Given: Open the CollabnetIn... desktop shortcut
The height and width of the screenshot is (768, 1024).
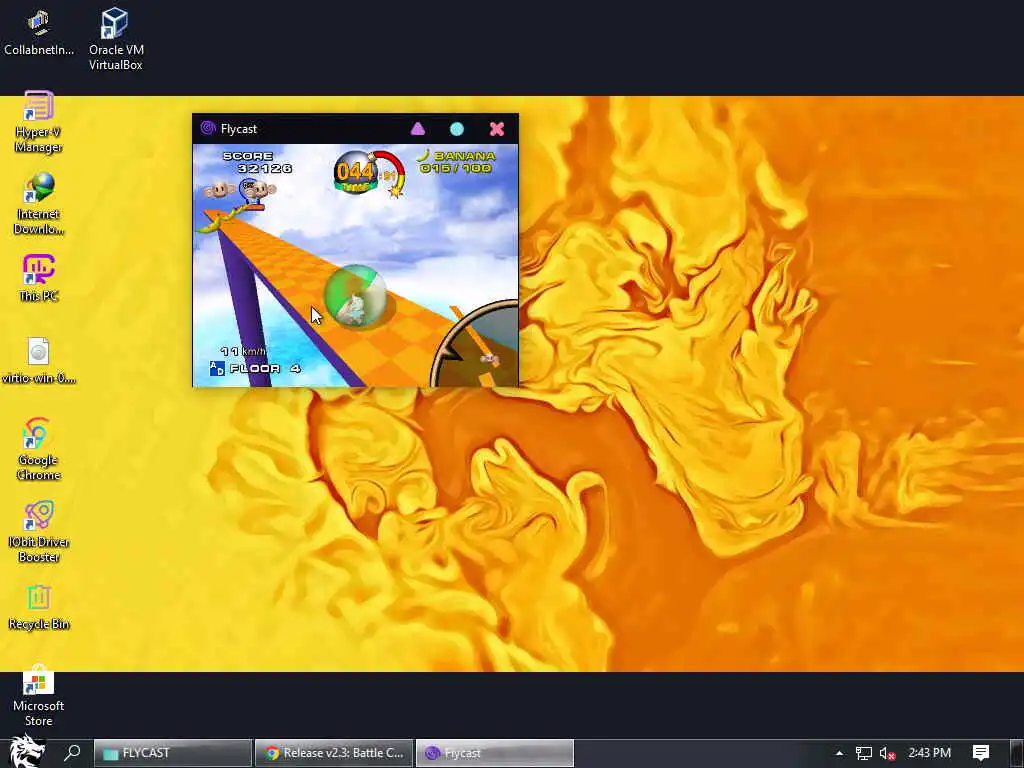Looking at the screenshot, I should pos(39,32).
